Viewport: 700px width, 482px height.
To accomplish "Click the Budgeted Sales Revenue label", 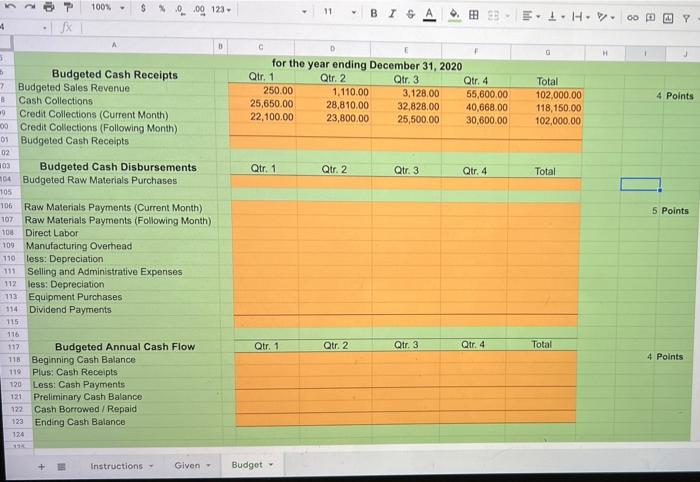I will (x=74, y=88).
